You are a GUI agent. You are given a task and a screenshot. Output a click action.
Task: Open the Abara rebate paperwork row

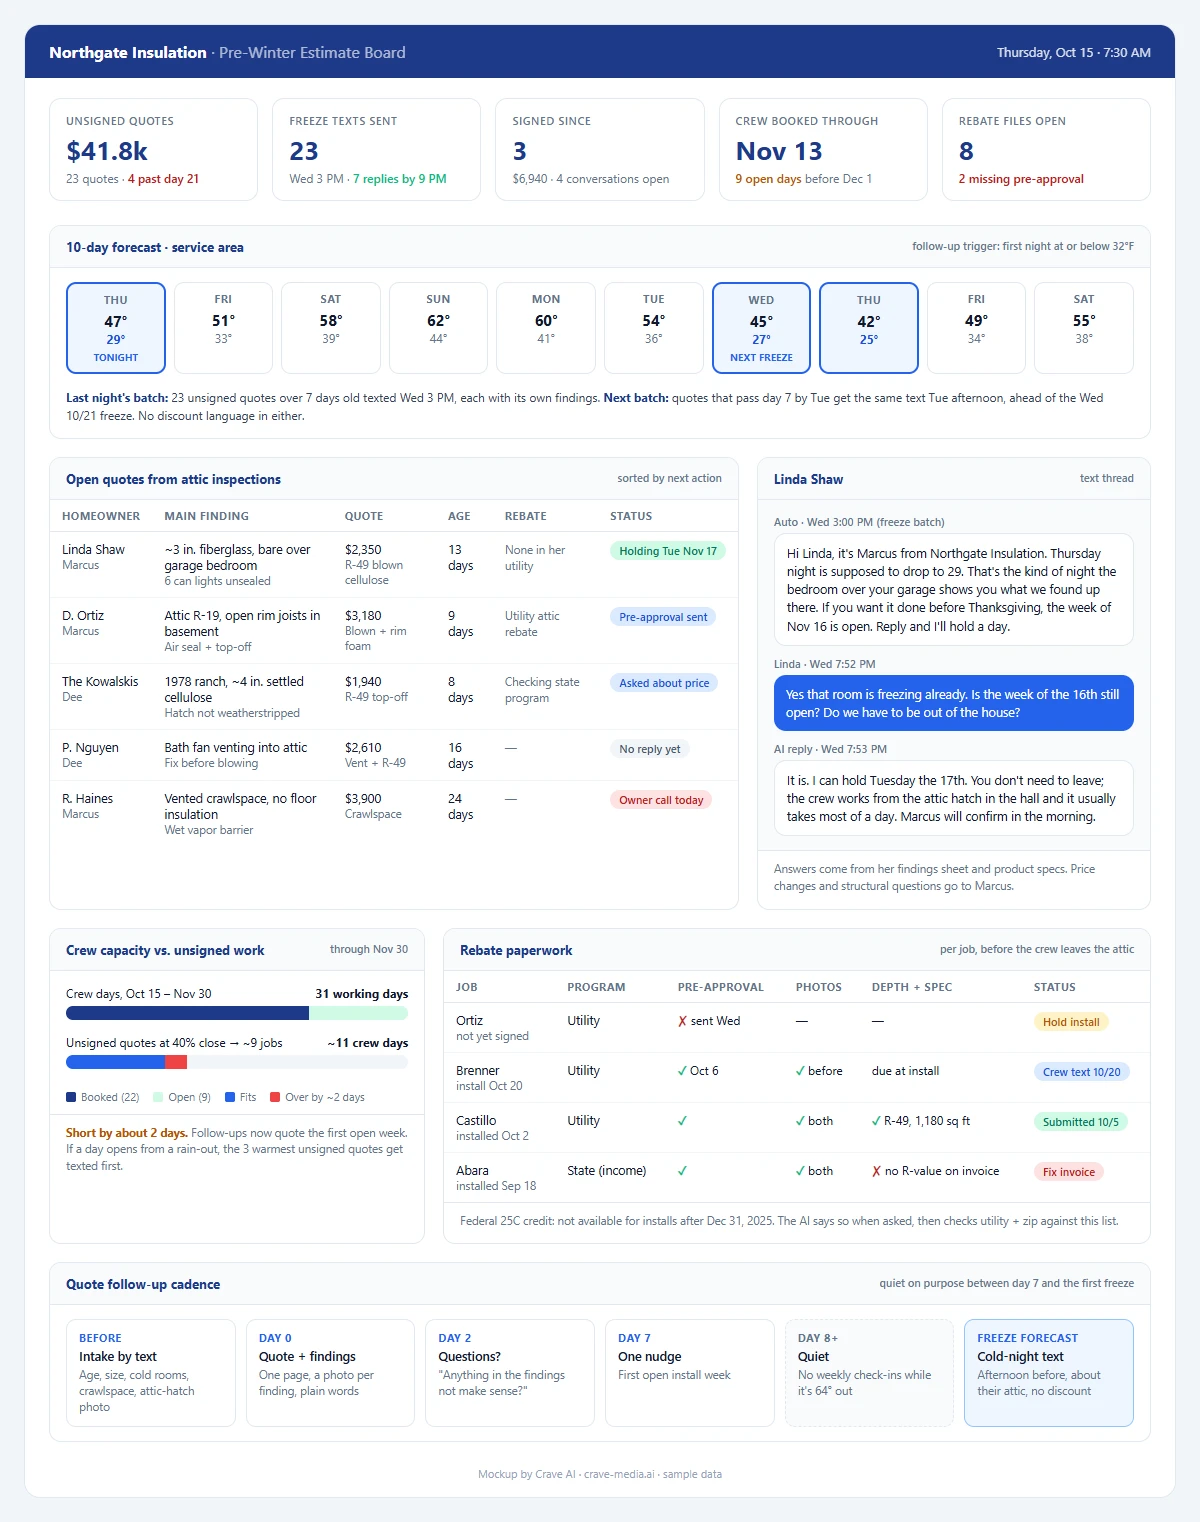(x=797, y=1178)
